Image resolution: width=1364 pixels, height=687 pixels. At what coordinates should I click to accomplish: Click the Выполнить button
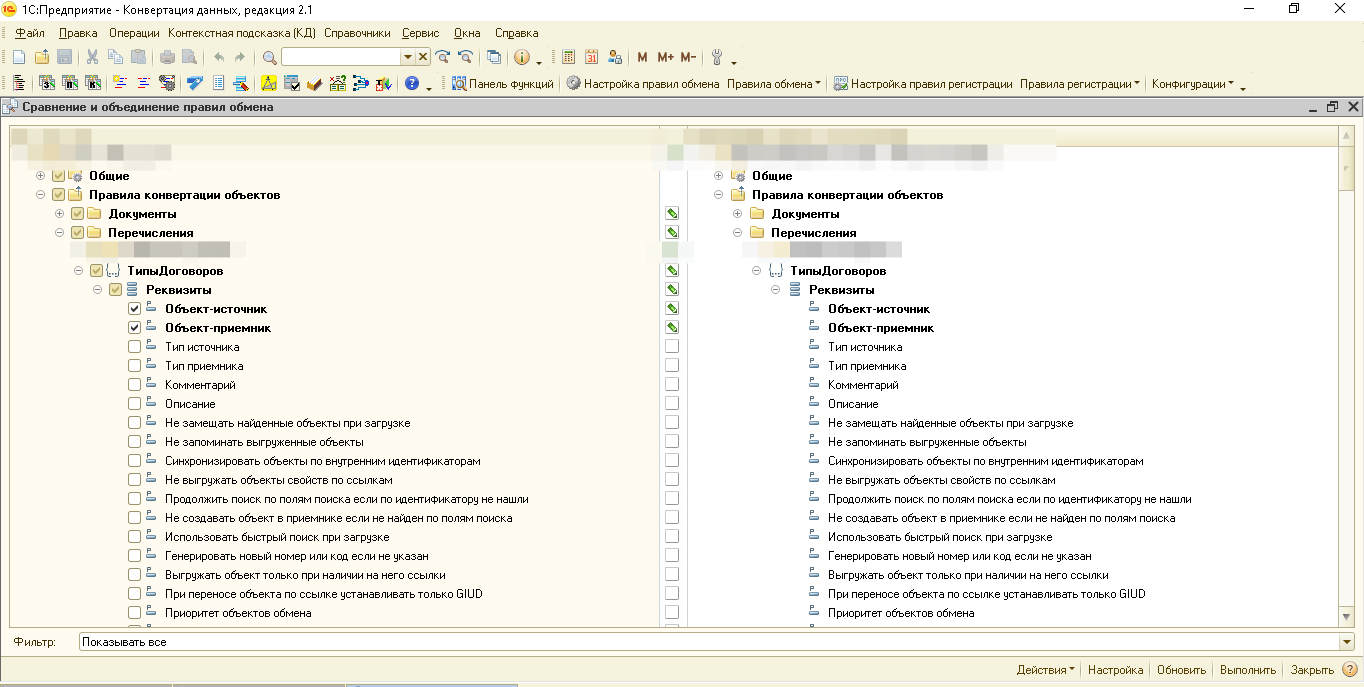[x=1248, y=670]
